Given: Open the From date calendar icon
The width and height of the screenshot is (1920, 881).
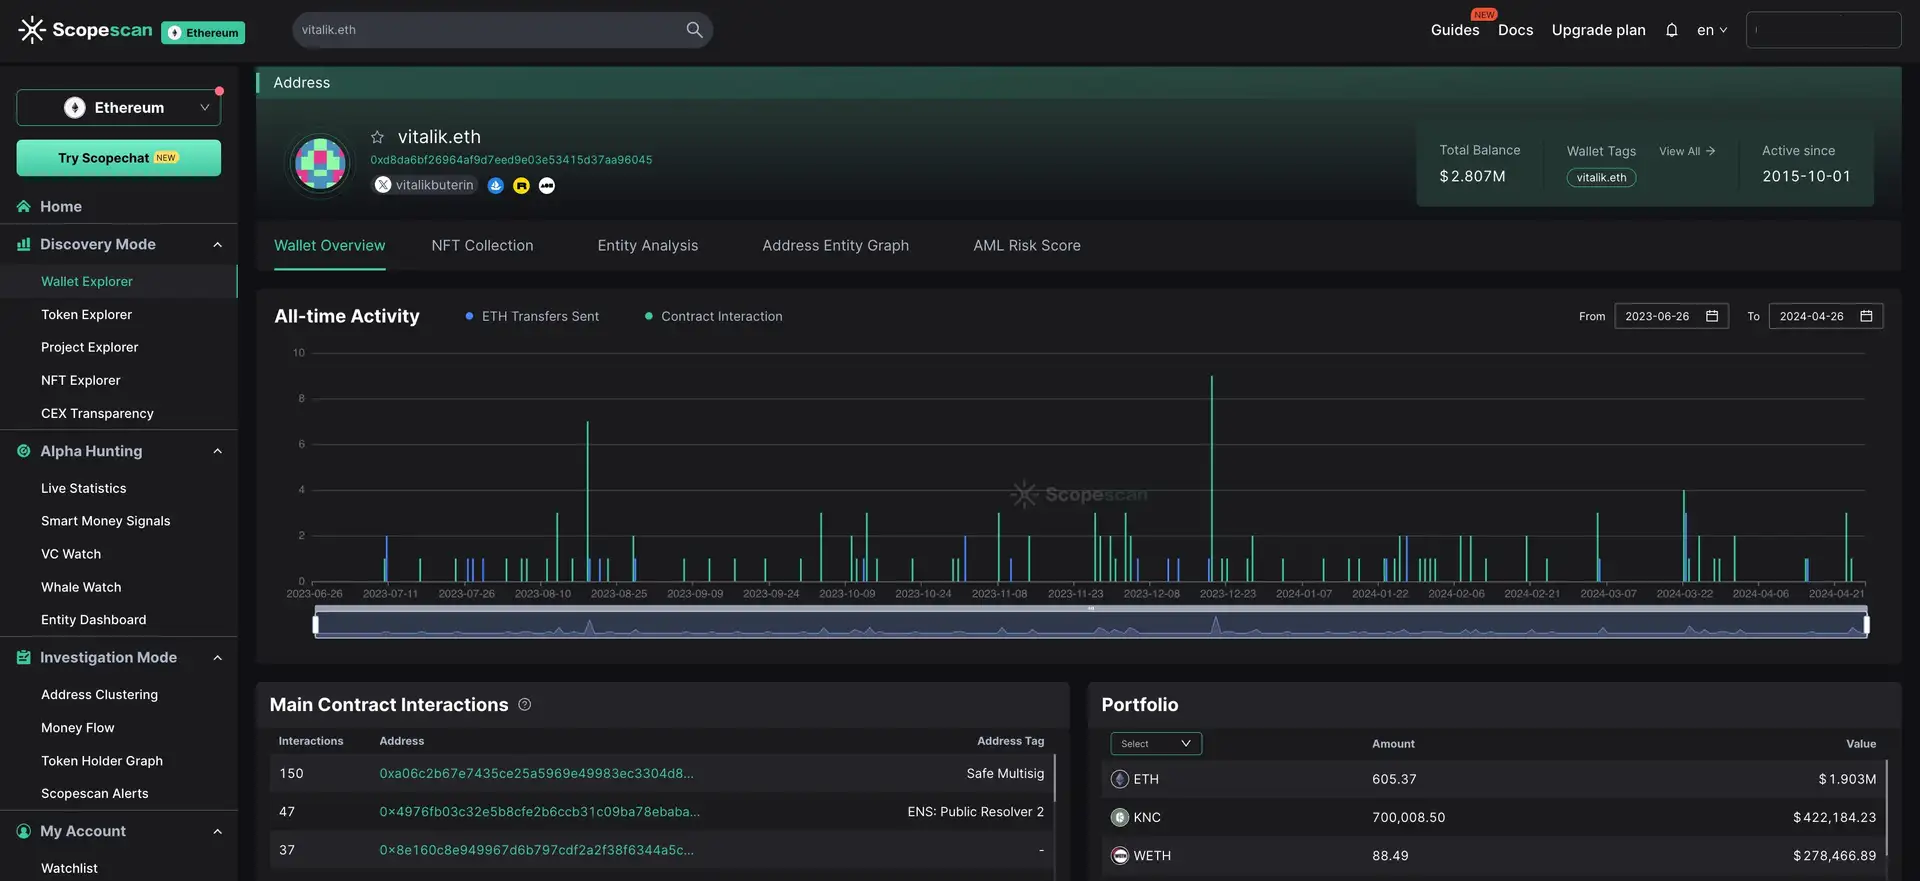Looking at the screenshot, I should [1711, 316].
